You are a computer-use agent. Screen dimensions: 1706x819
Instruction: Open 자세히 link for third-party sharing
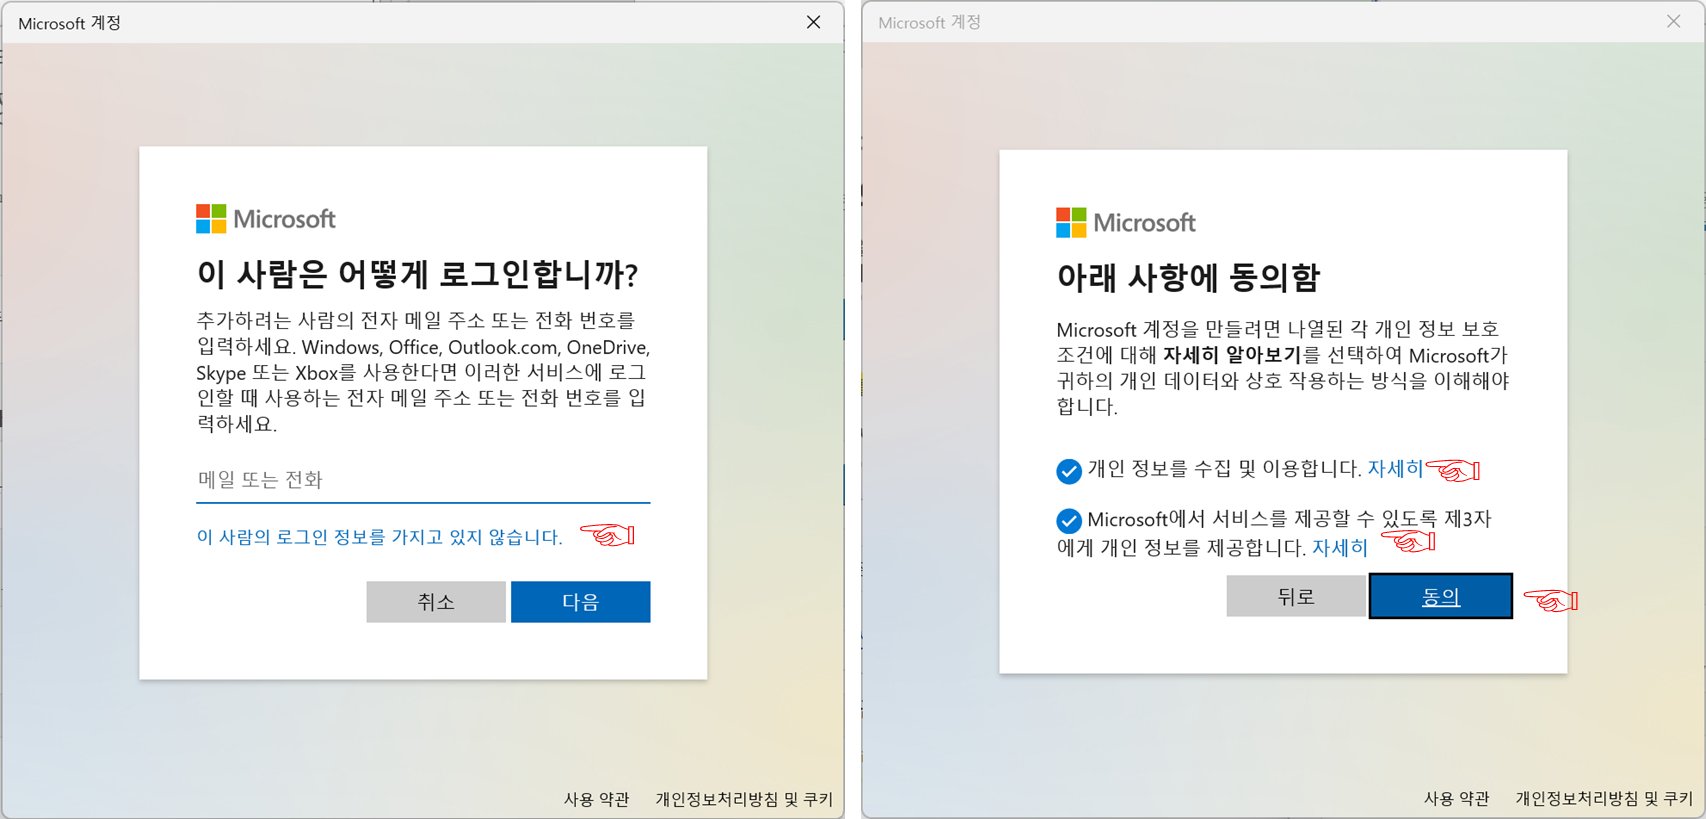tap(1340, 548)
